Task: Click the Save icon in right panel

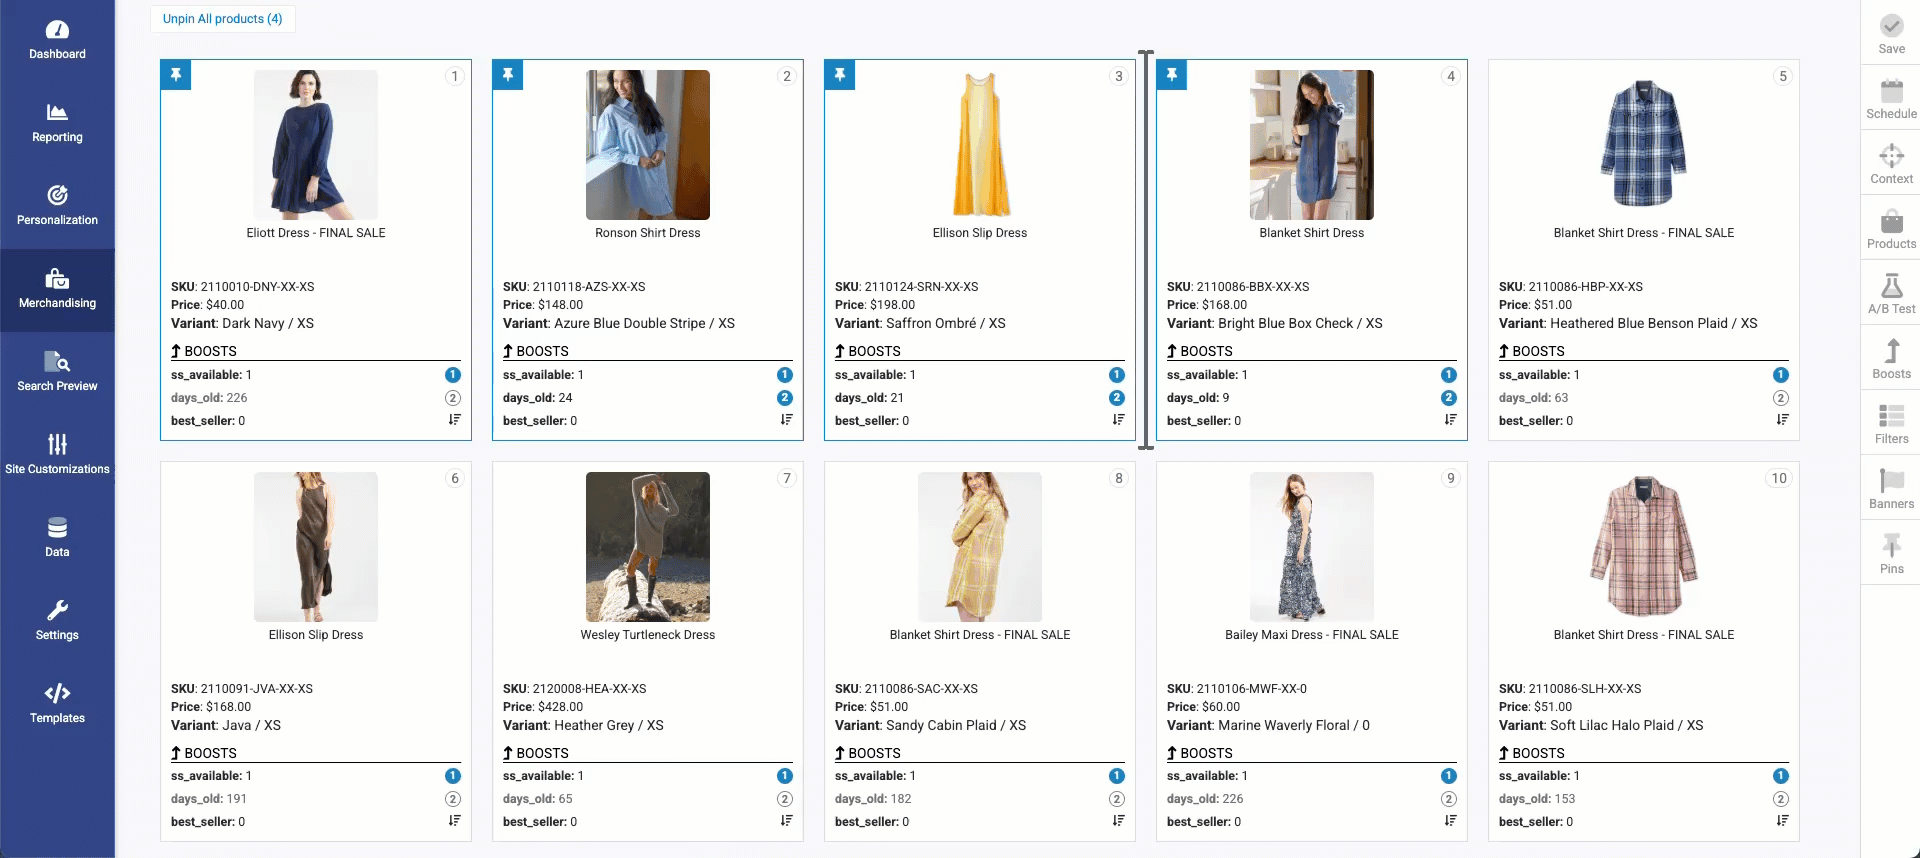Action: click(x=1891, y=34)
